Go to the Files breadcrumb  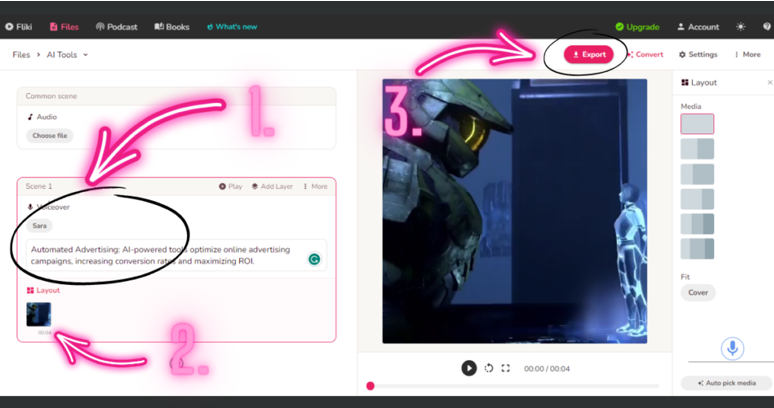point(21,55)
